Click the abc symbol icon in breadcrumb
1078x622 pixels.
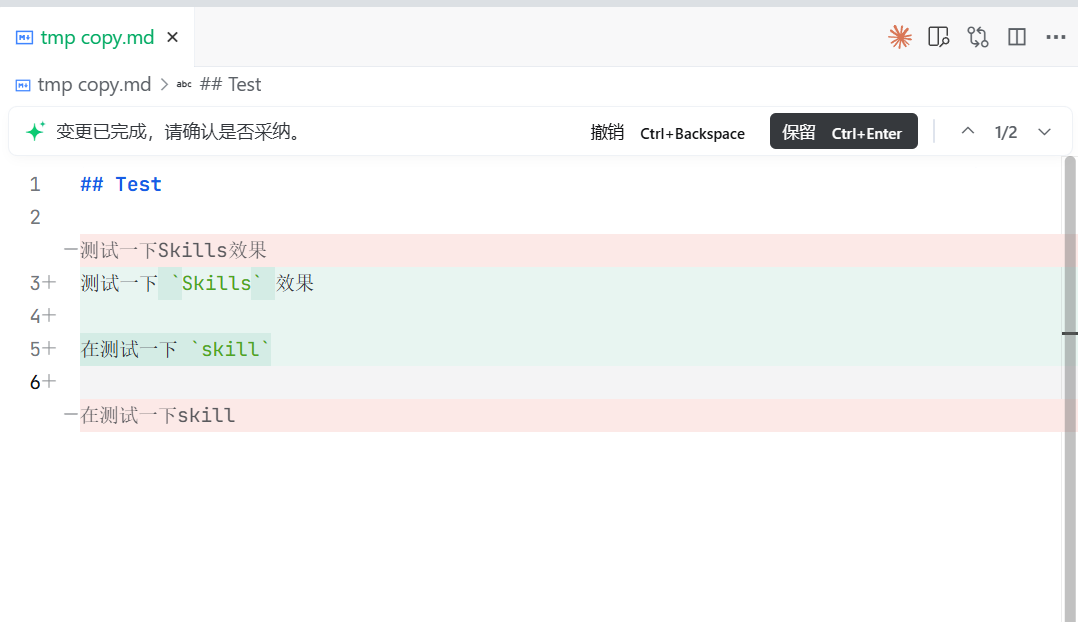coord(184,85)
